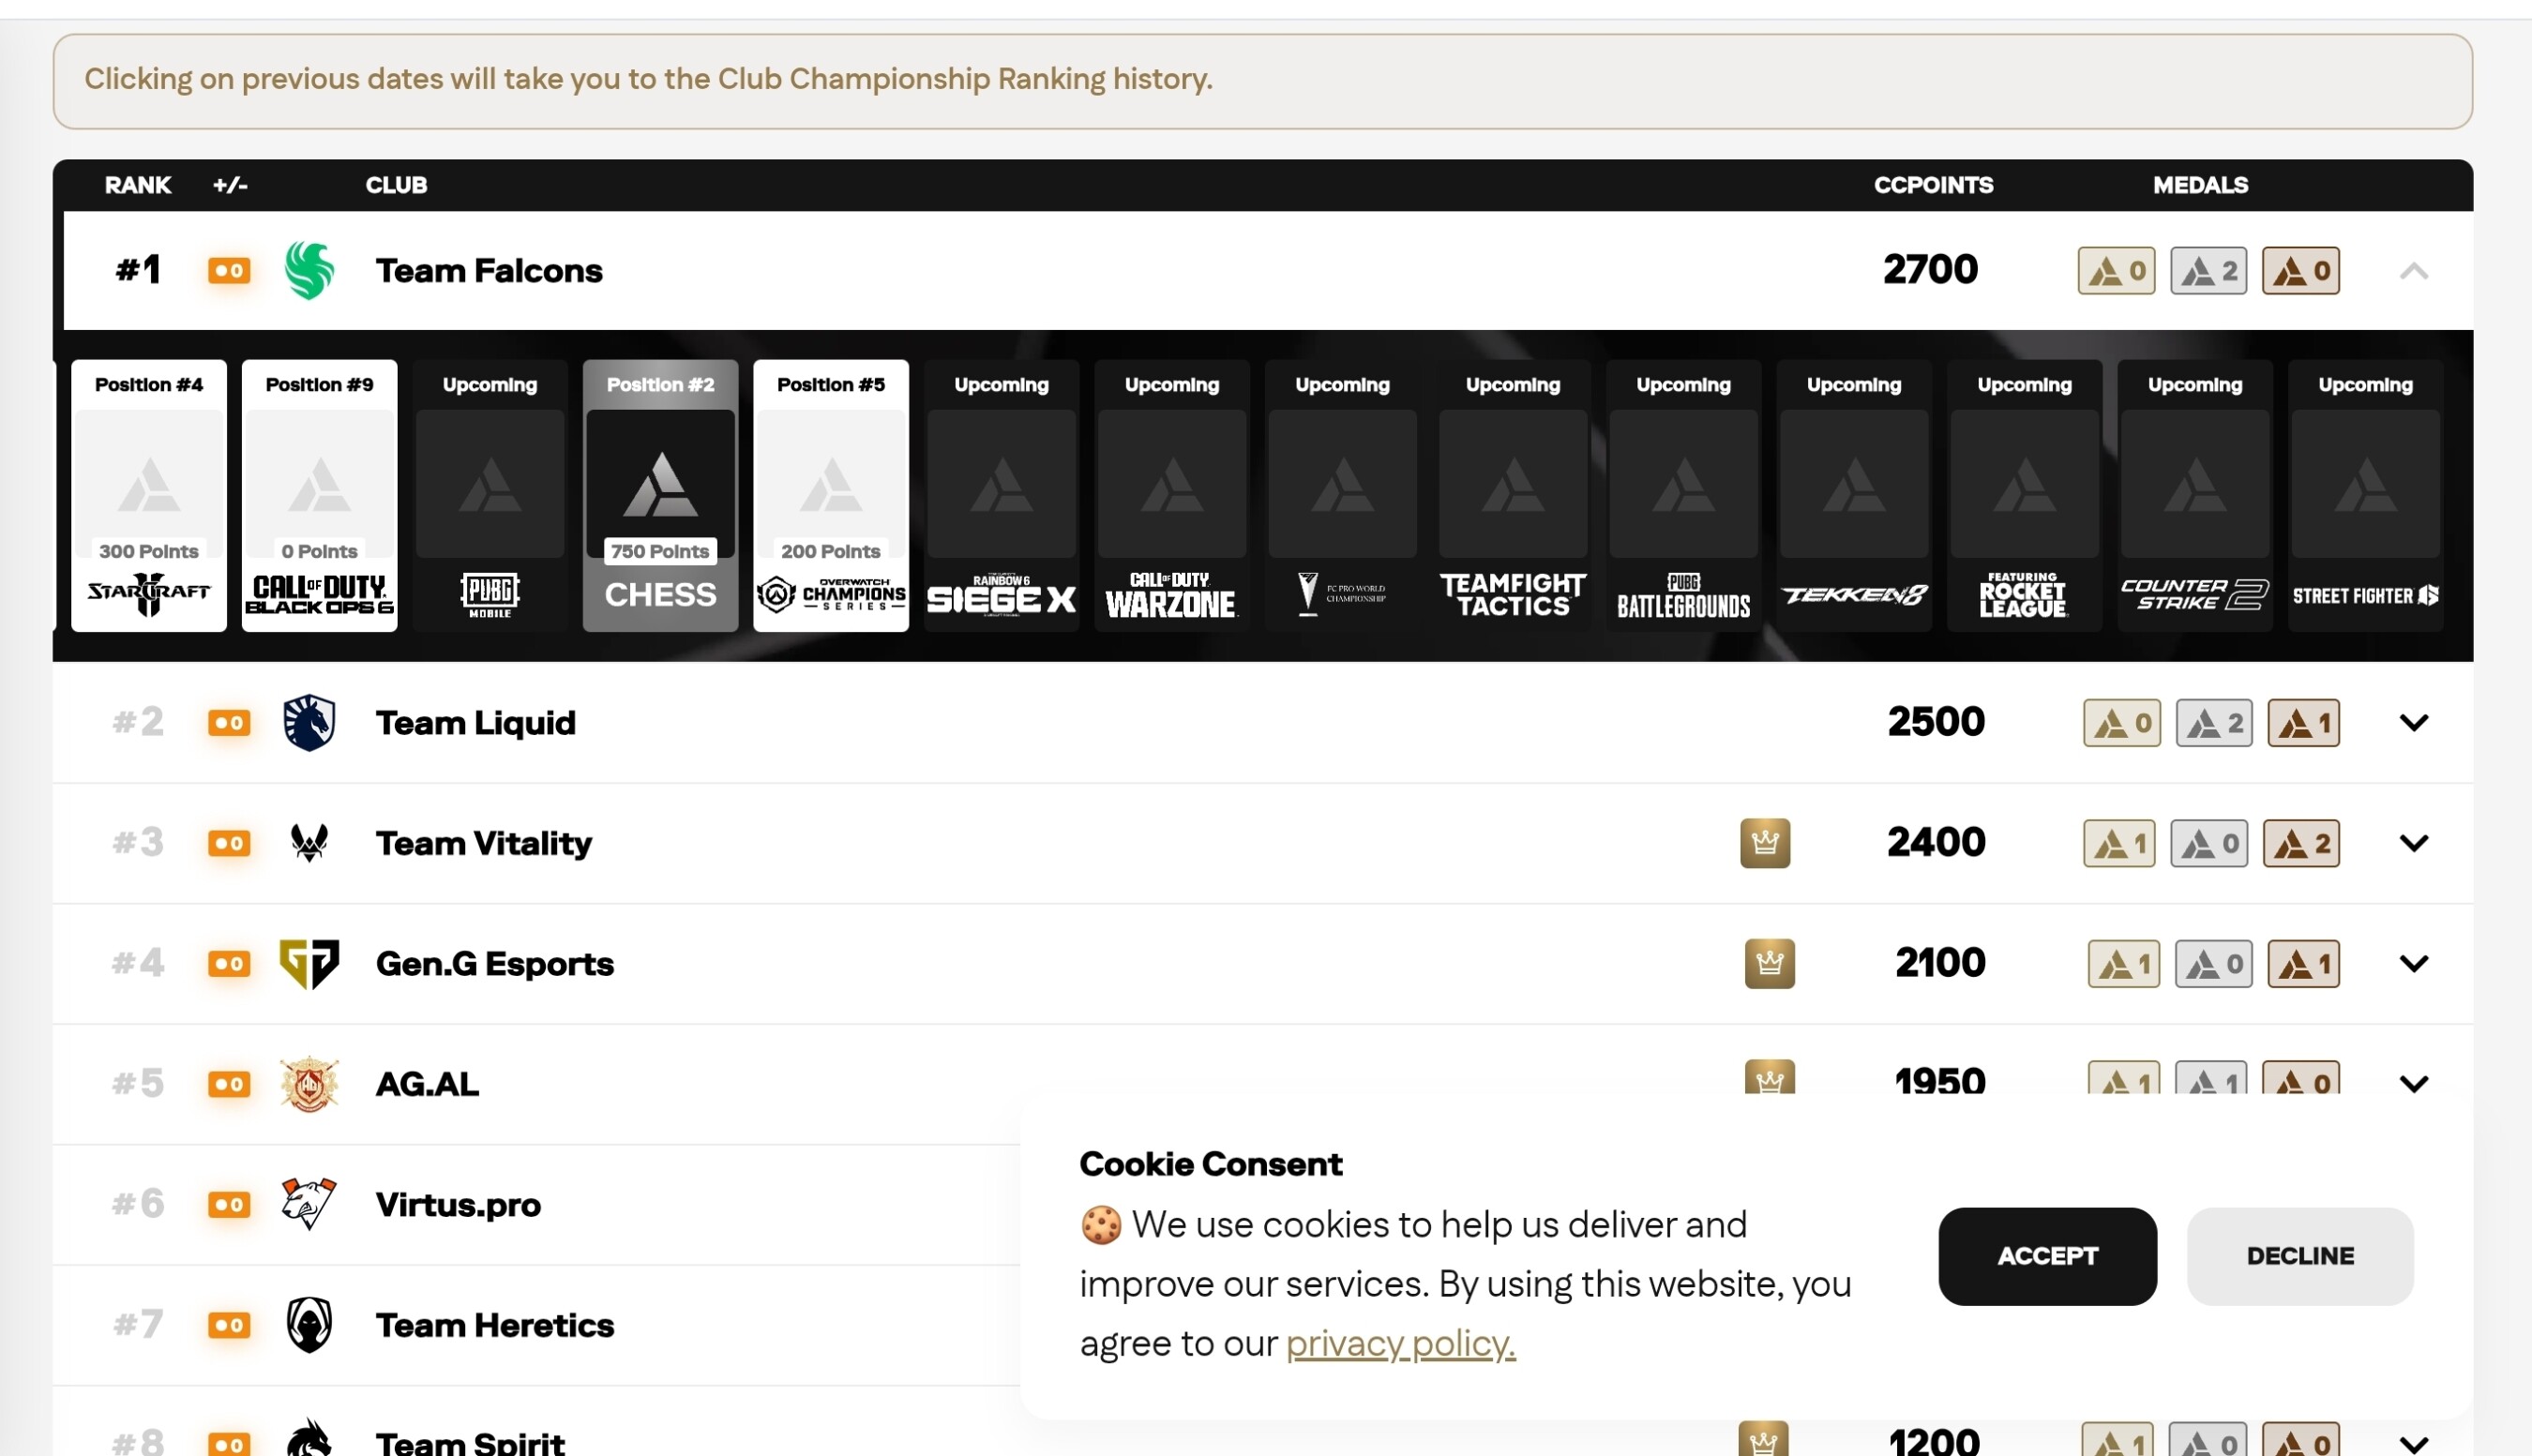Open the privacy policy link
Screen dimensions: 2532x1456
[1399, 1343]
